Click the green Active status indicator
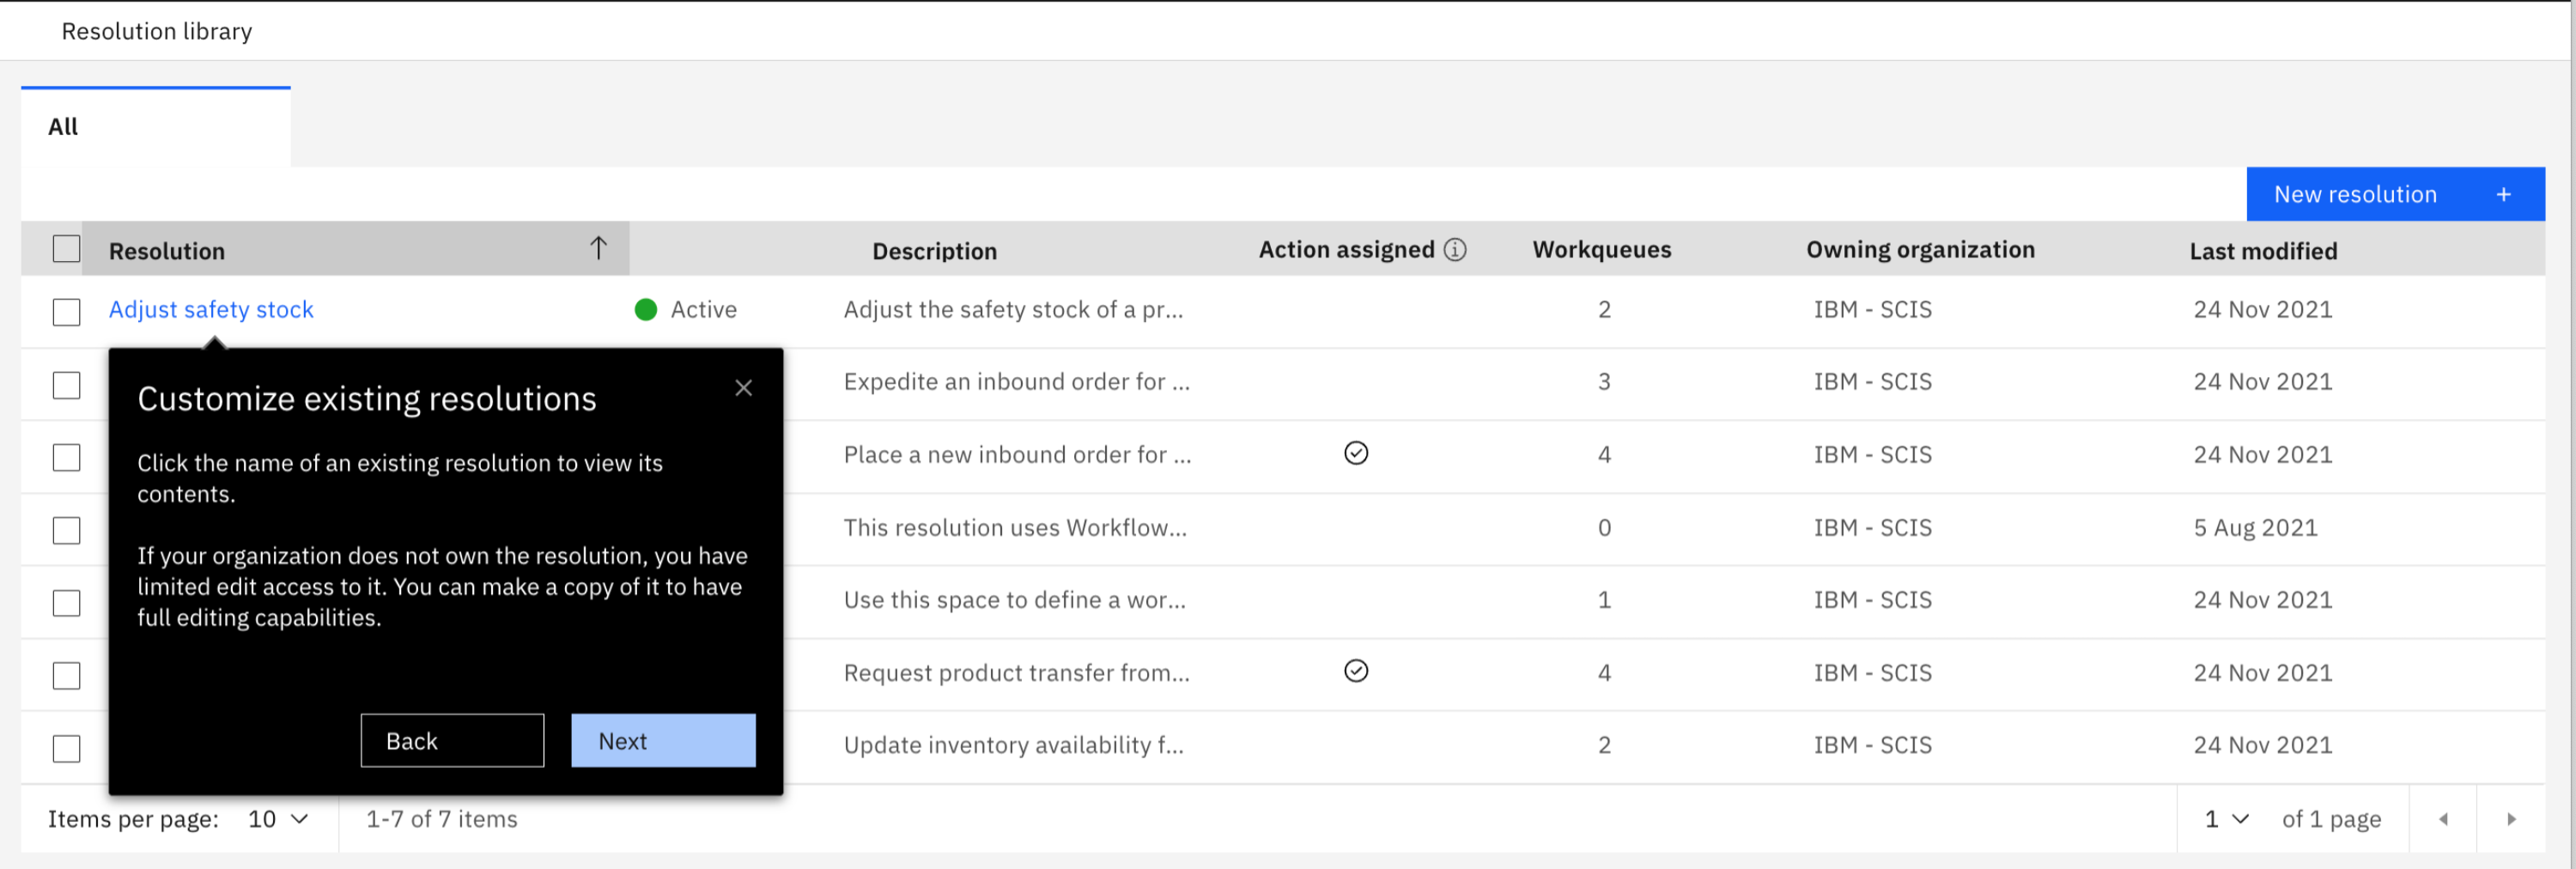This screenshot has width=2576, height=869. pyautogui.click(x=646, y=310)
